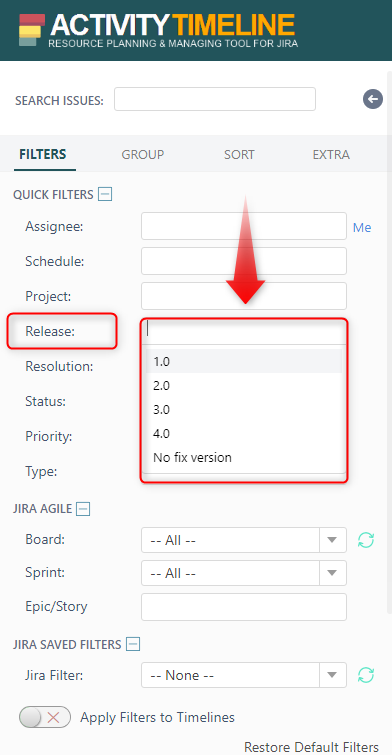Click the Activity Timeline logo

click(157, 30)
